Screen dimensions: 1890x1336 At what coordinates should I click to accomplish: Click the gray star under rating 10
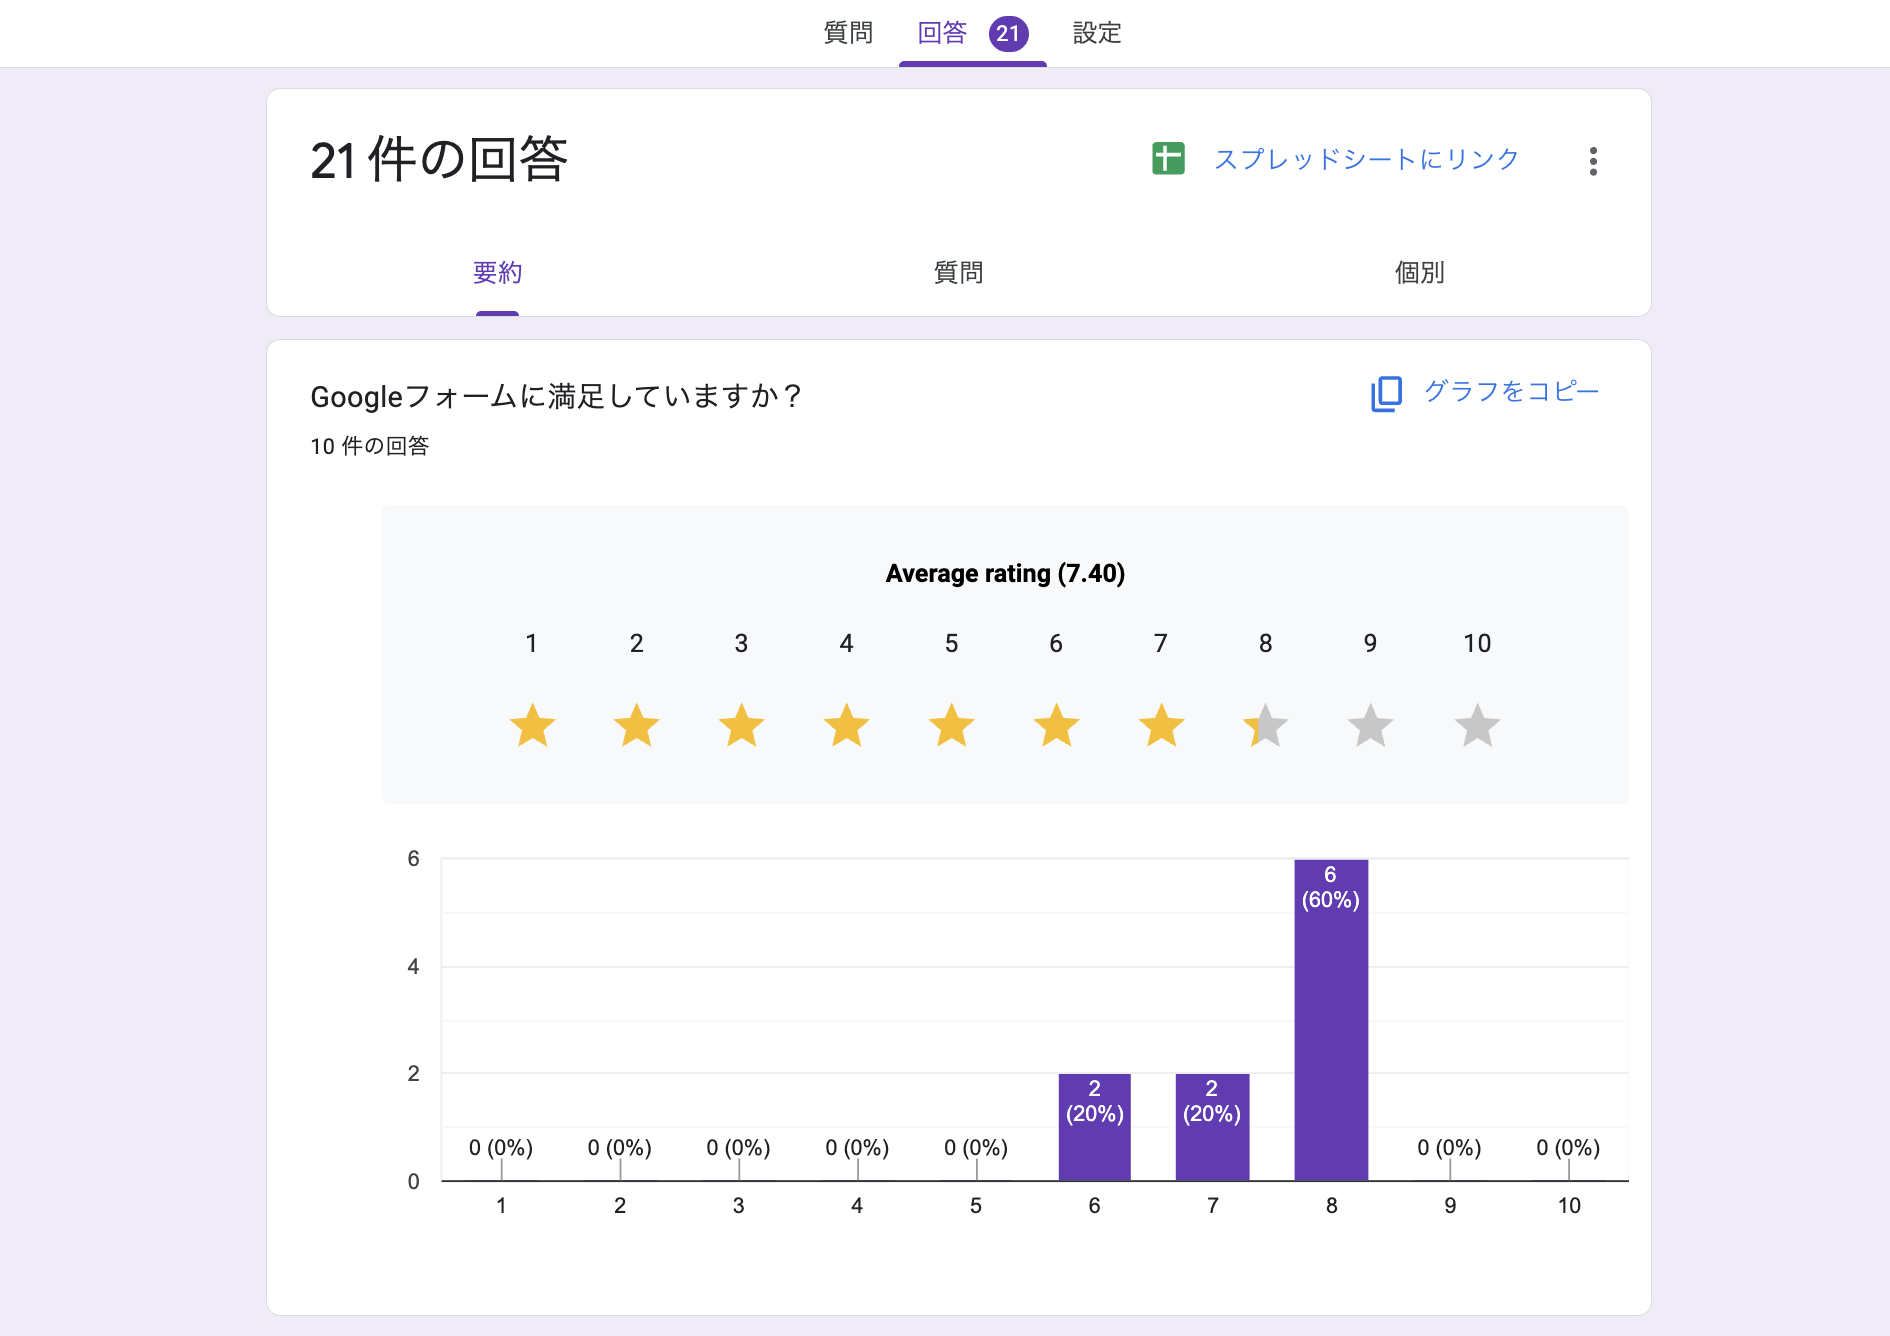(x=1477, y=725)
